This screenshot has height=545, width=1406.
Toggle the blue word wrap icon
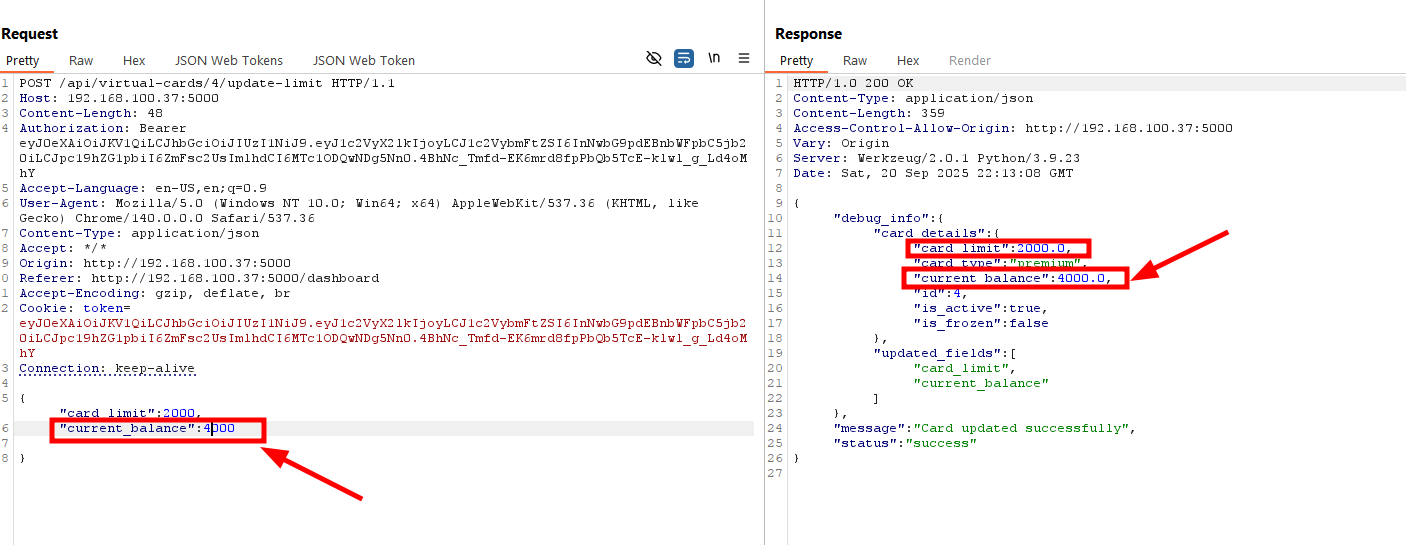pos(684,59)
